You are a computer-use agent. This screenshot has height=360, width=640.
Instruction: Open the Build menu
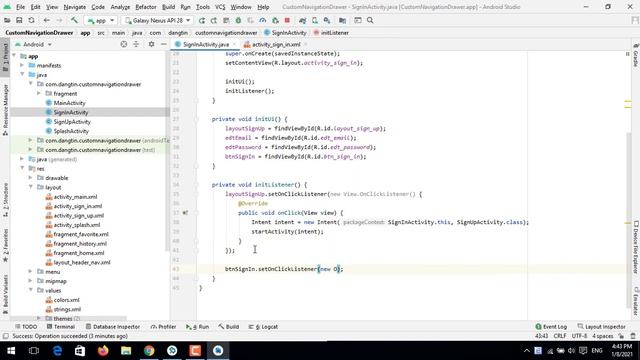coord(168,7)
